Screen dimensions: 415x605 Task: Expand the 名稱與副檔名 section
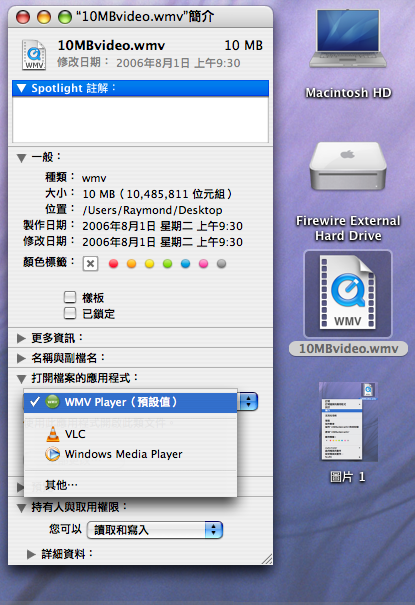click(x=21, y=358)
